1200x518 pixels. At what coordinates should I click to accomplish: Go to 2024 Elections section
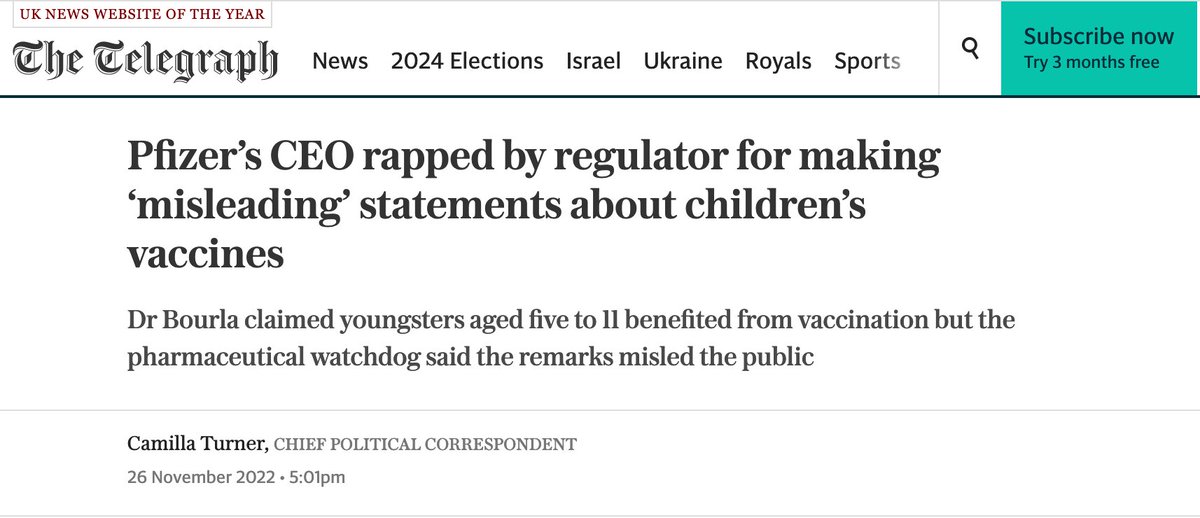coord(467,61)
